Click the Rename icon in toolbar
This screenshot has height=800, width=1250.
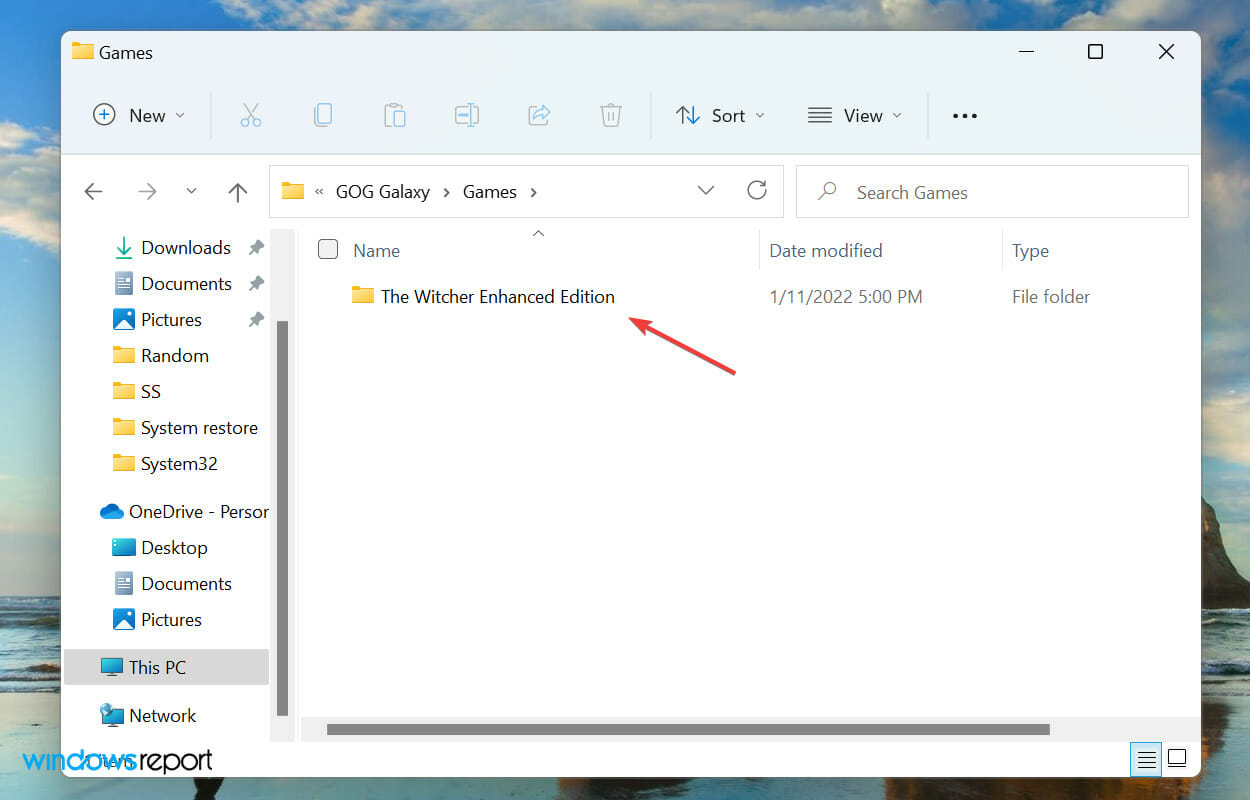(x=466, y=115)
